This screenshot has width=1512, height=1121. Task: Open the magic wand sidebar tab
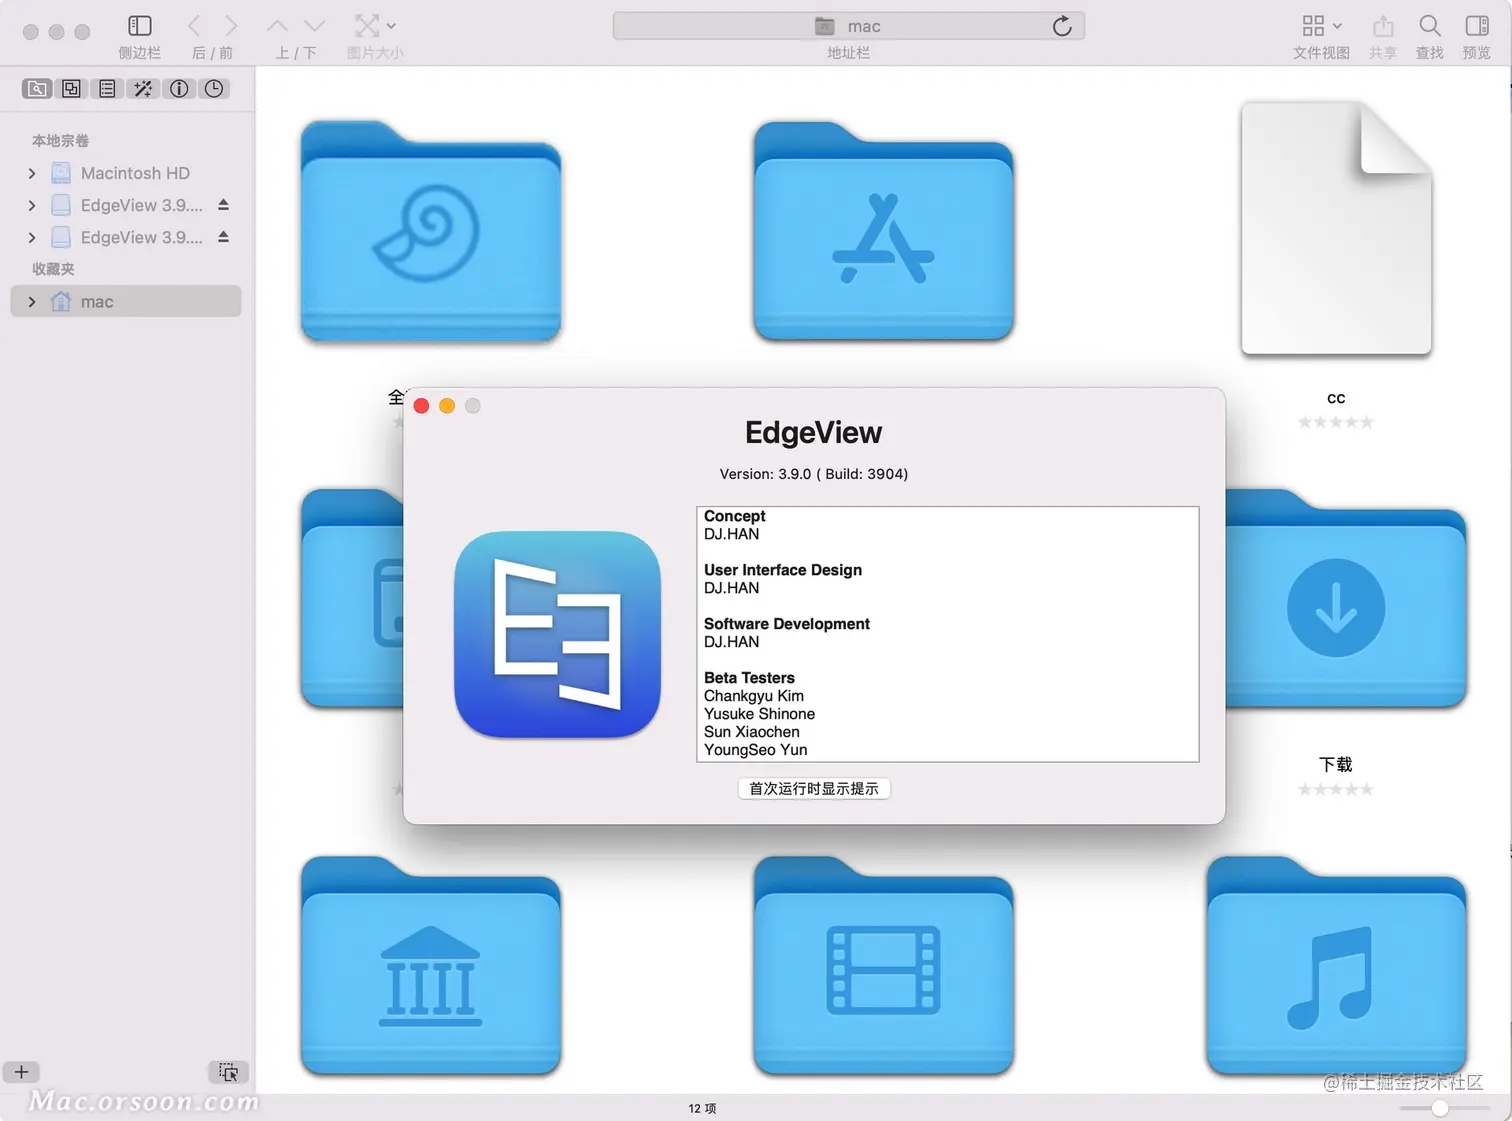point(143,89)
